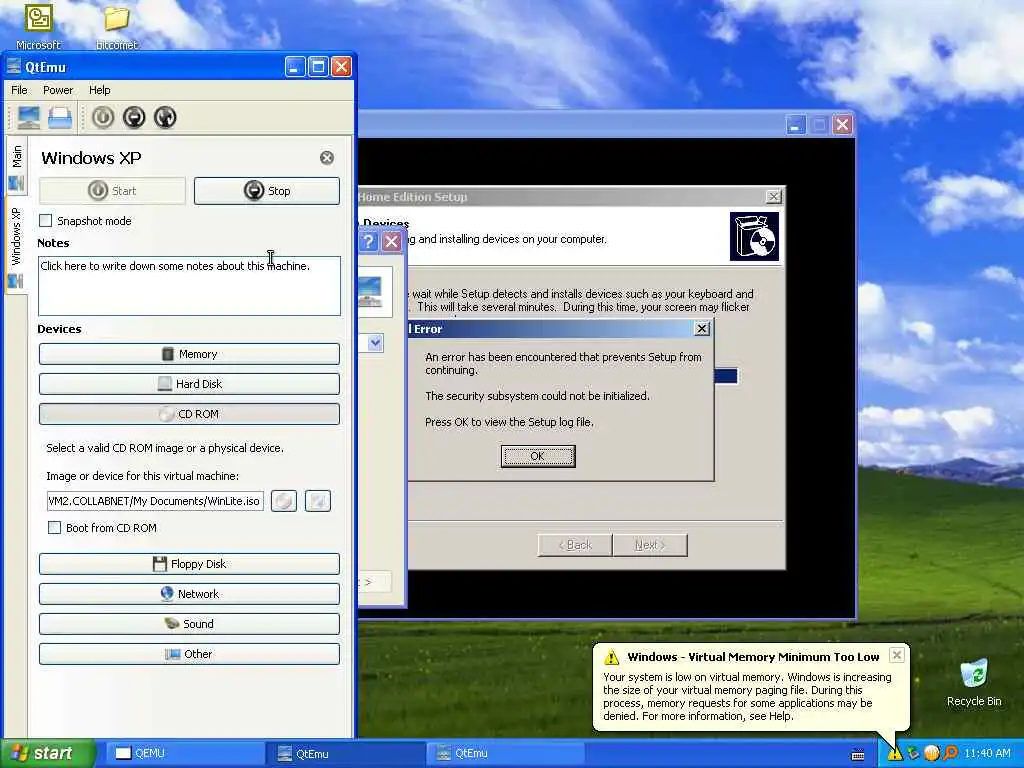Click the browse image file icon beside image path

pos(318,501)
